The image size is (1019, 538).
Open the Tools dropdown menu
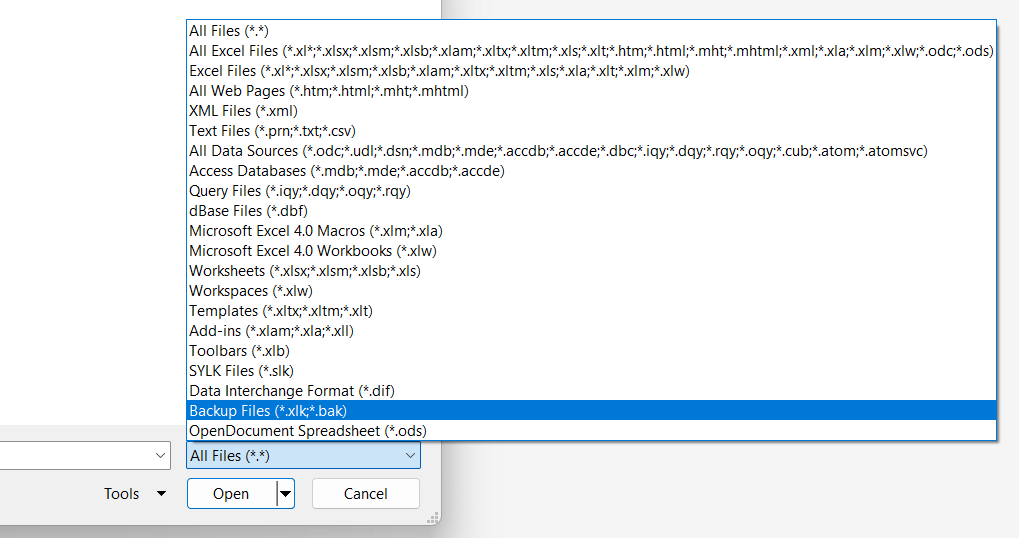point(135,494)
